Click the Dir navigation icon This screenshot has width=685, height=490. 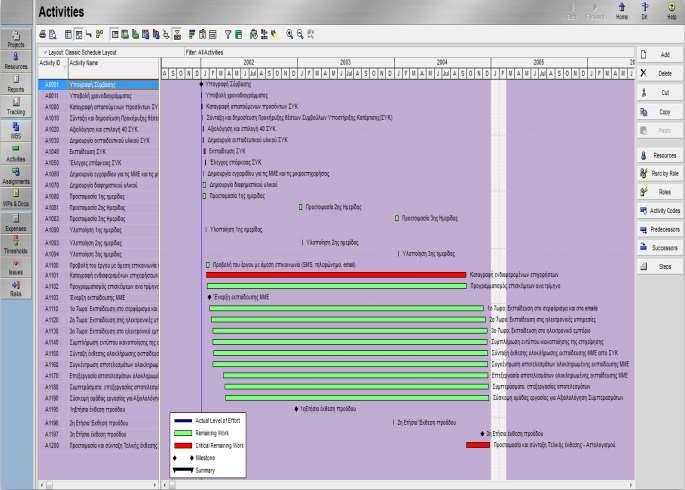point(644,11)
